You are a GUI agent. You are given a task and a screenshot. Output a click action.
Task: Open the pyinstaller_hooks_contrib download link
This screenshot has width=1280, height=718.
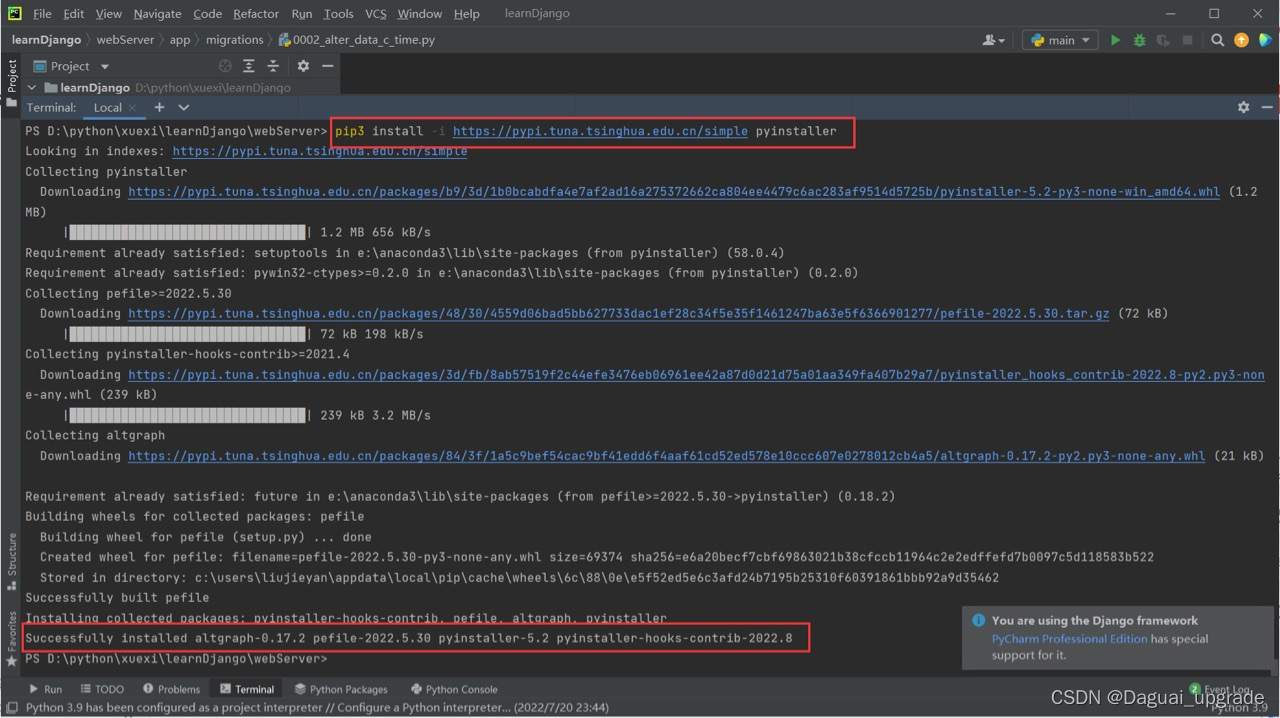(696, 375)
